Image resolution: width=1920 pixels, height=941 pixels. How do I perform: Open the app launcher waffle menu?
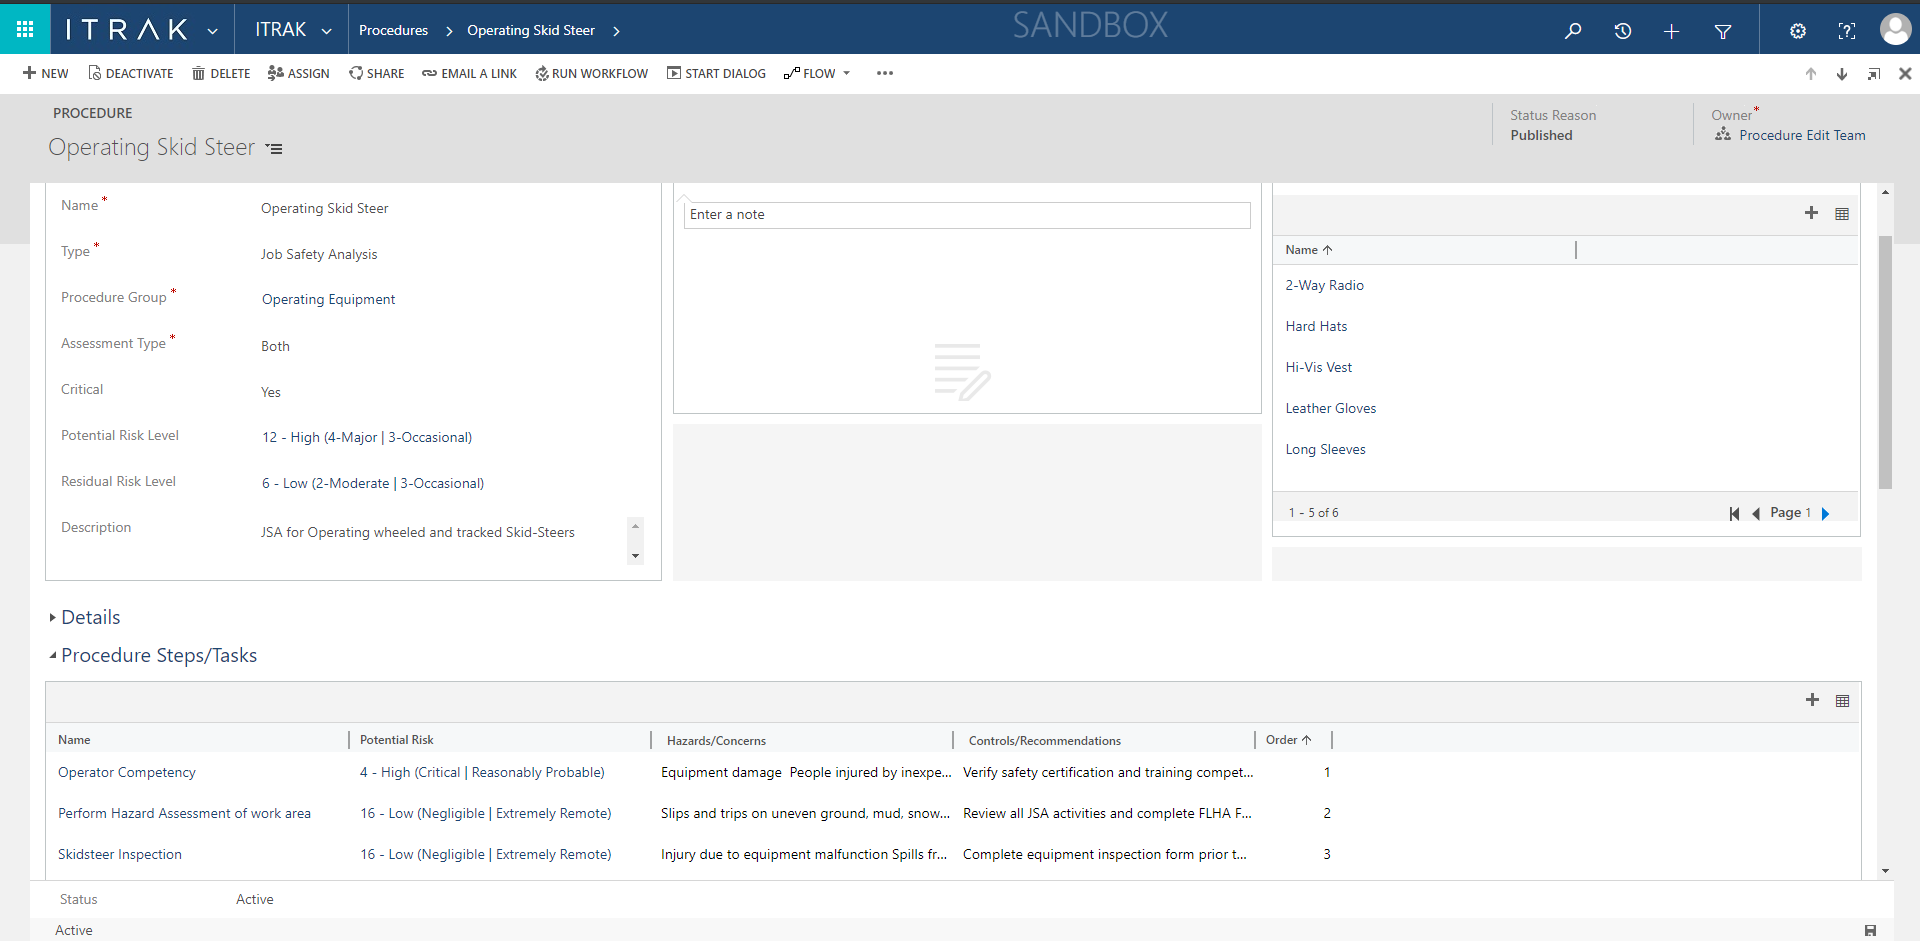(x=25, y=28)
